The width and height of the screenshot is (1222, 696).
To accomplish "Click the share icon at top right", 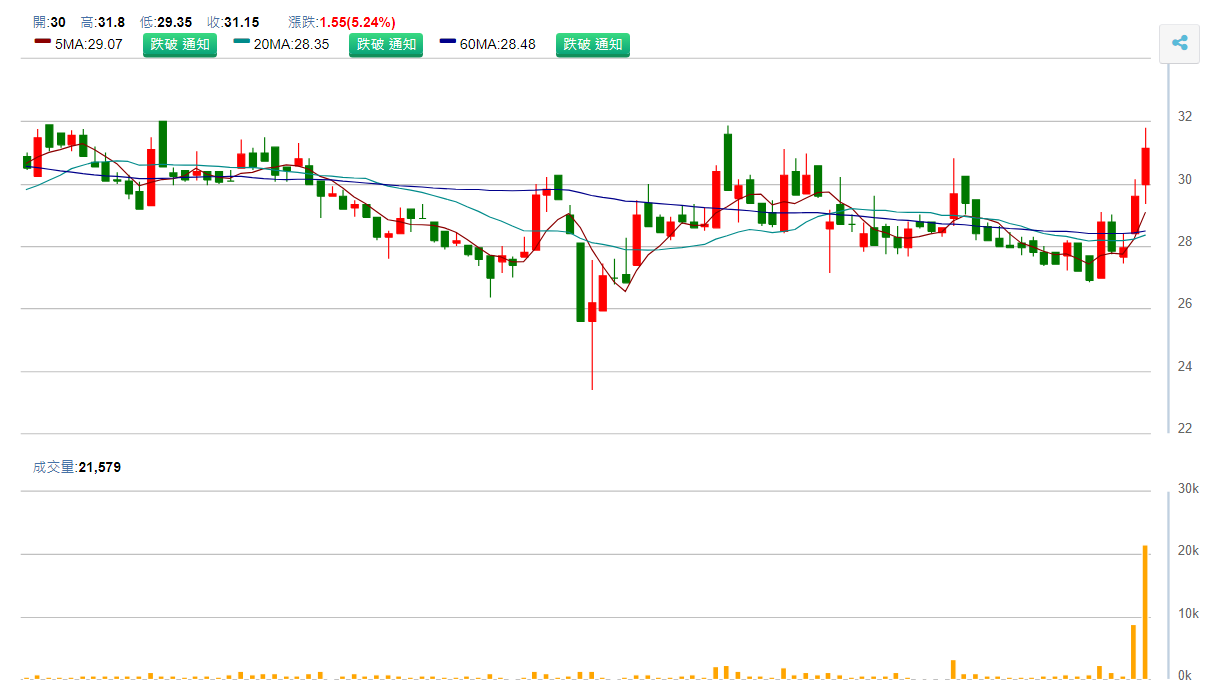I will coord(1179,43).
